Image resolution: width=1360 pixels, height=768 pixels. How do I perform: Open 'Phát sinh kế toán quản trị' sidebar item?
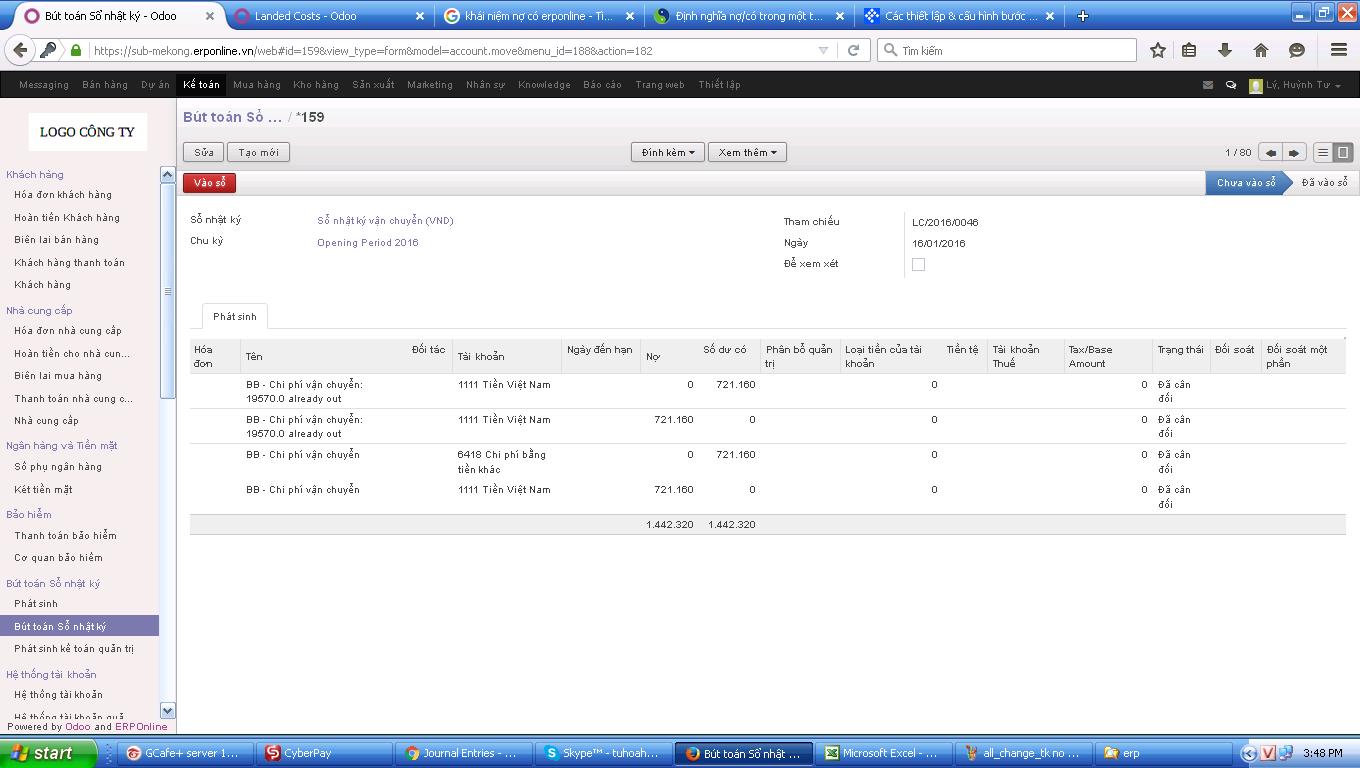coord(74,649)
